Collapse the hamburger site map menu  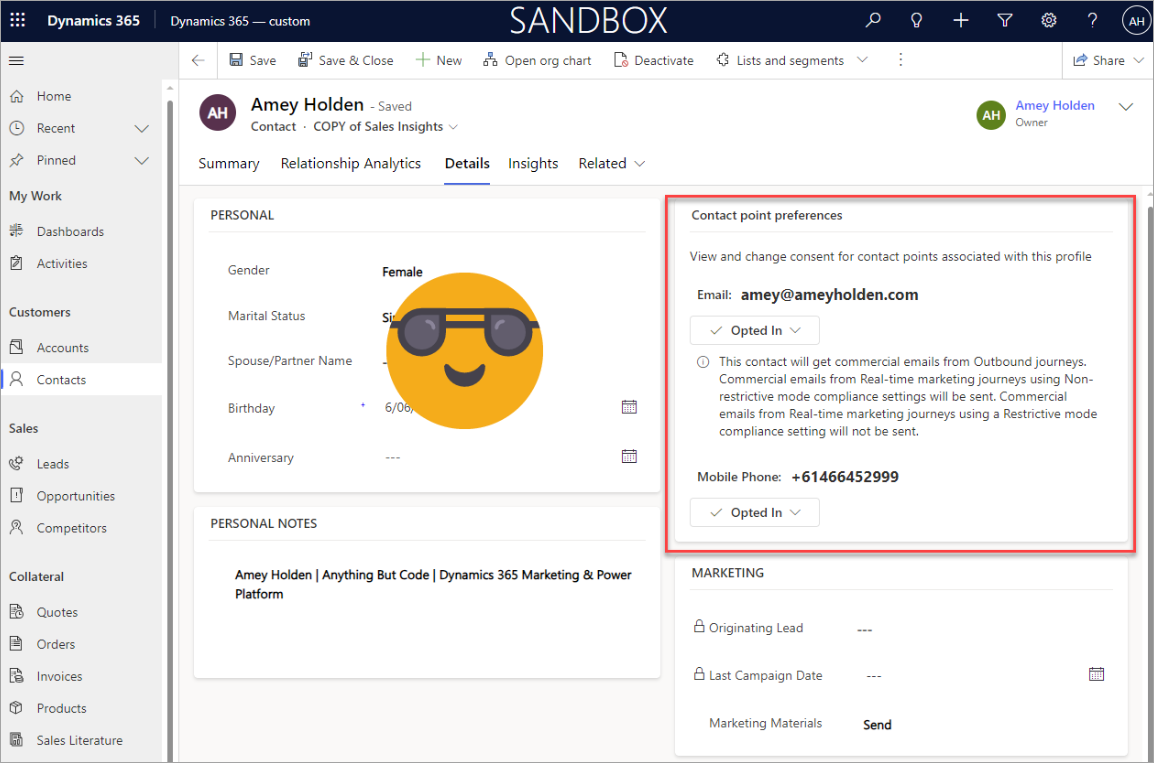point(16,60)
